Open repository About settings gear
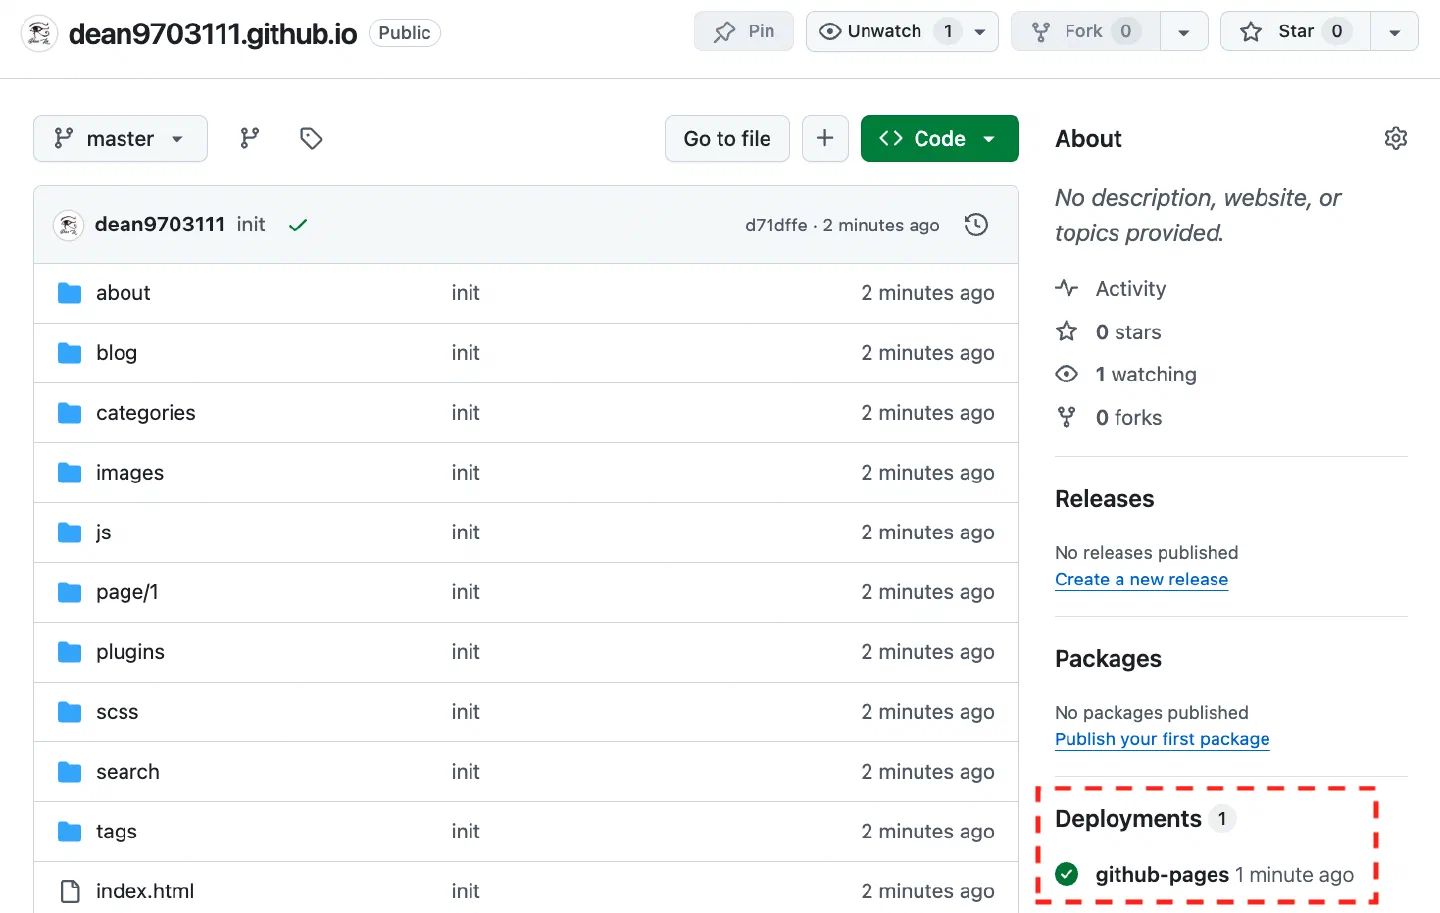Screen dimensions: 1440x913 pos(1396,138)
